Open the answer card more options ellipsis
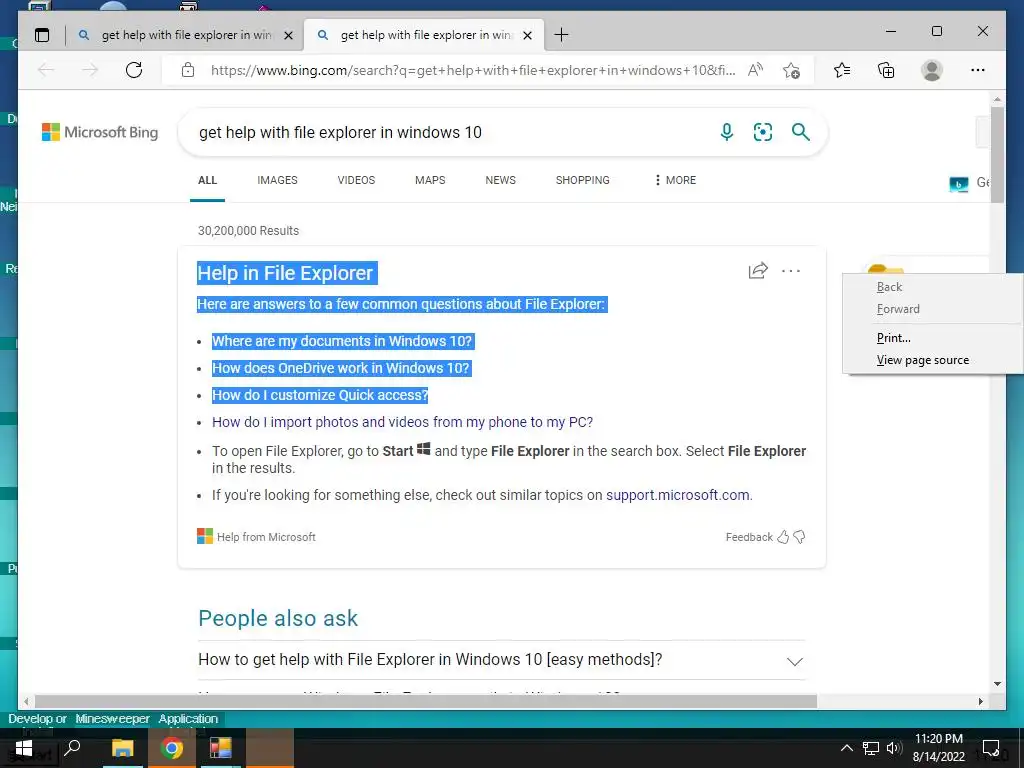Screen dimensions: 1024x768 [791, 270]
